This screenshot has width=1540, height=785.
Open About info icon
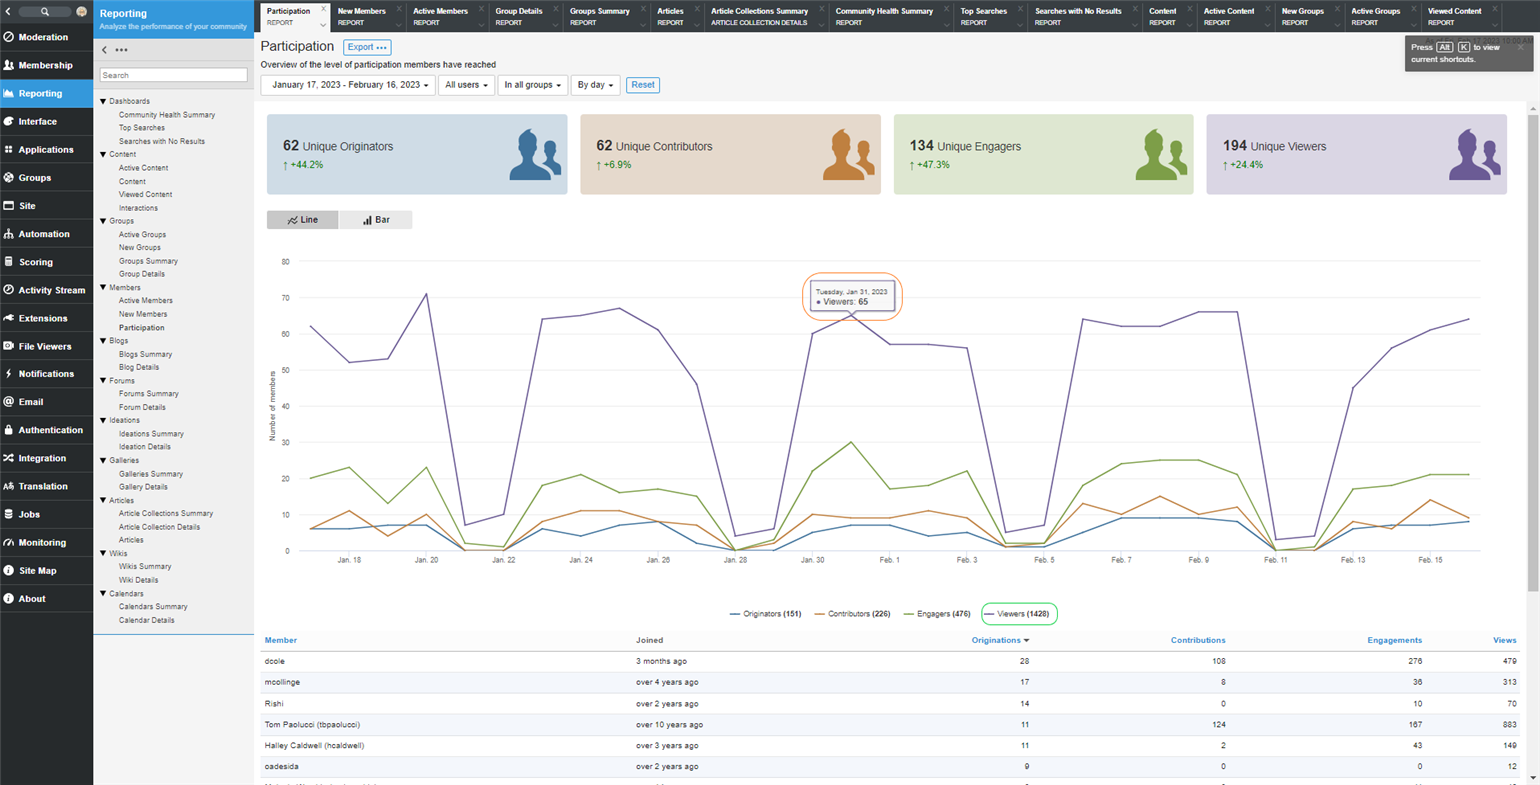9,598
